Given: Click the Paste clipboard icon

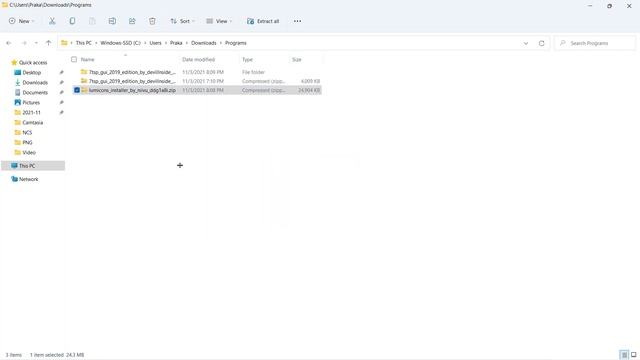Looking at the screenshot, I should tap(92, 21).
